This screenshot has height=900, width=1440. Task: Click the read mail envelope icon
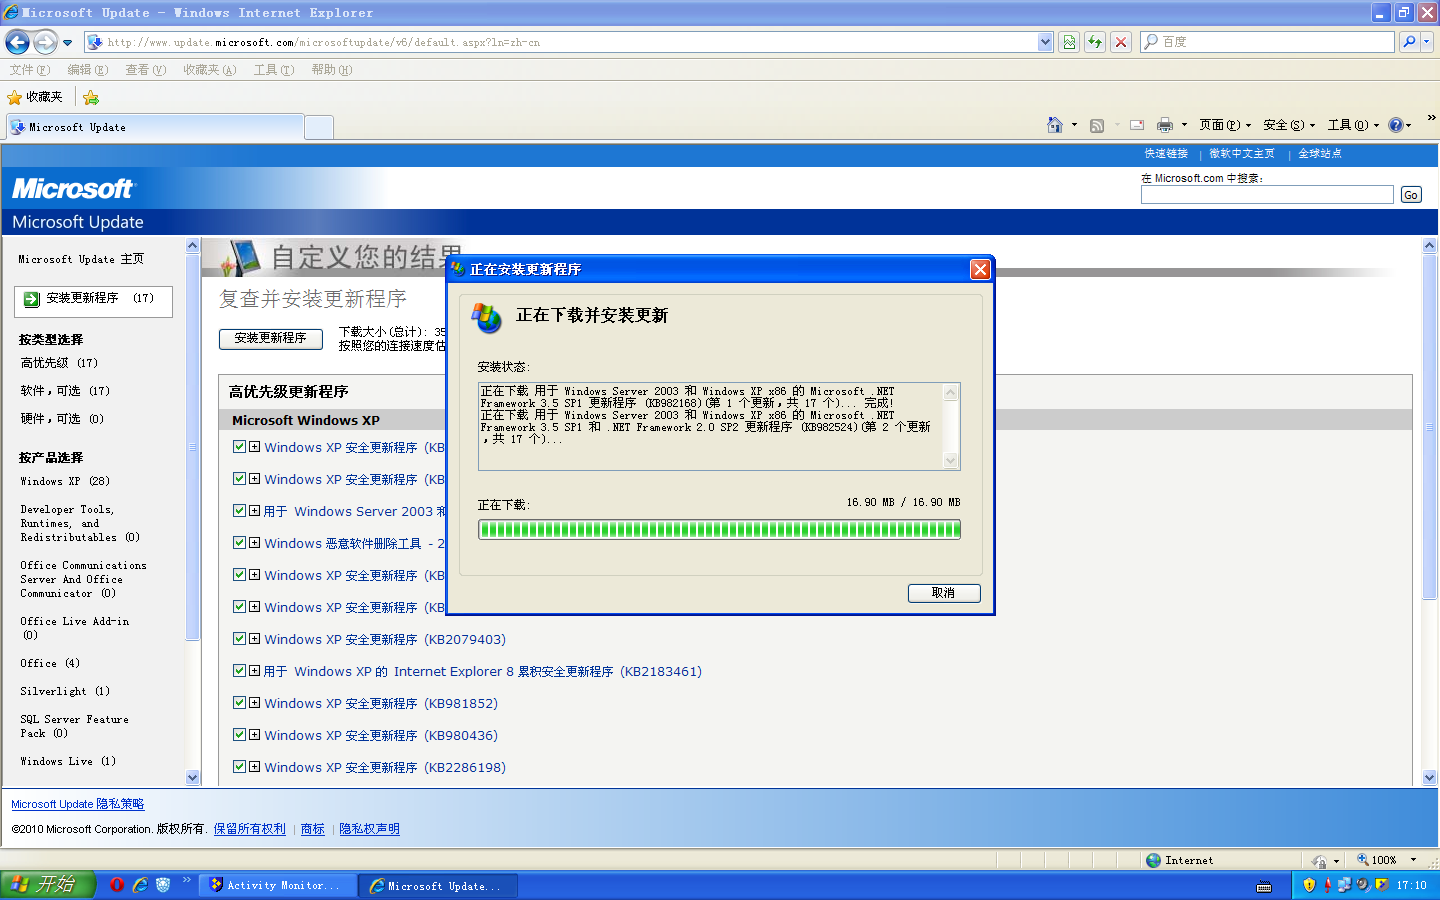(x=1137, y=125)
